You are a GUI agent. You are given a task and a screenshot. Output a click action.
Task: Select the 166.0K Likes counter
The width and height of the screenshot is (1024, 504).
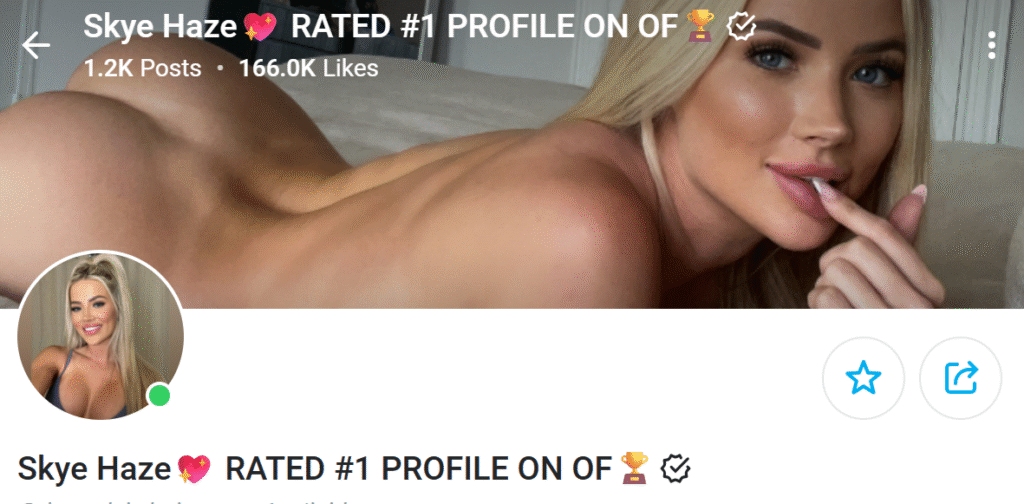[x=308, y=68]
